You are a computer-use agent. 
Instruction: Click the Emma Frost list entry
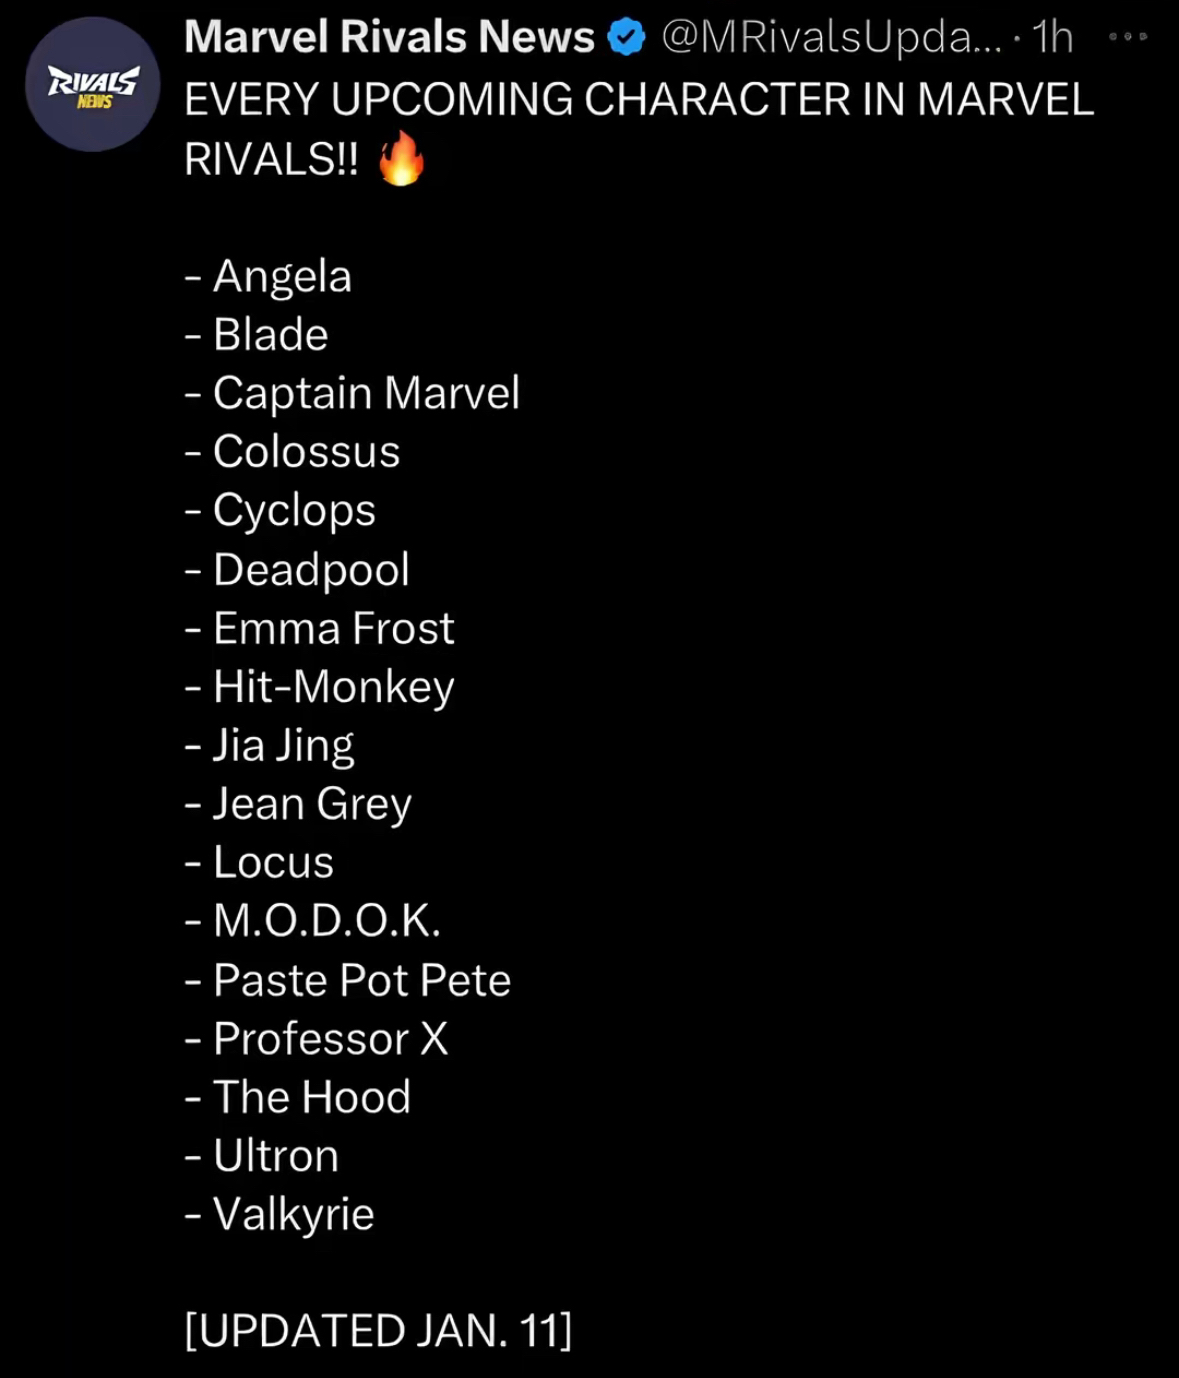(x=333, y=628)
